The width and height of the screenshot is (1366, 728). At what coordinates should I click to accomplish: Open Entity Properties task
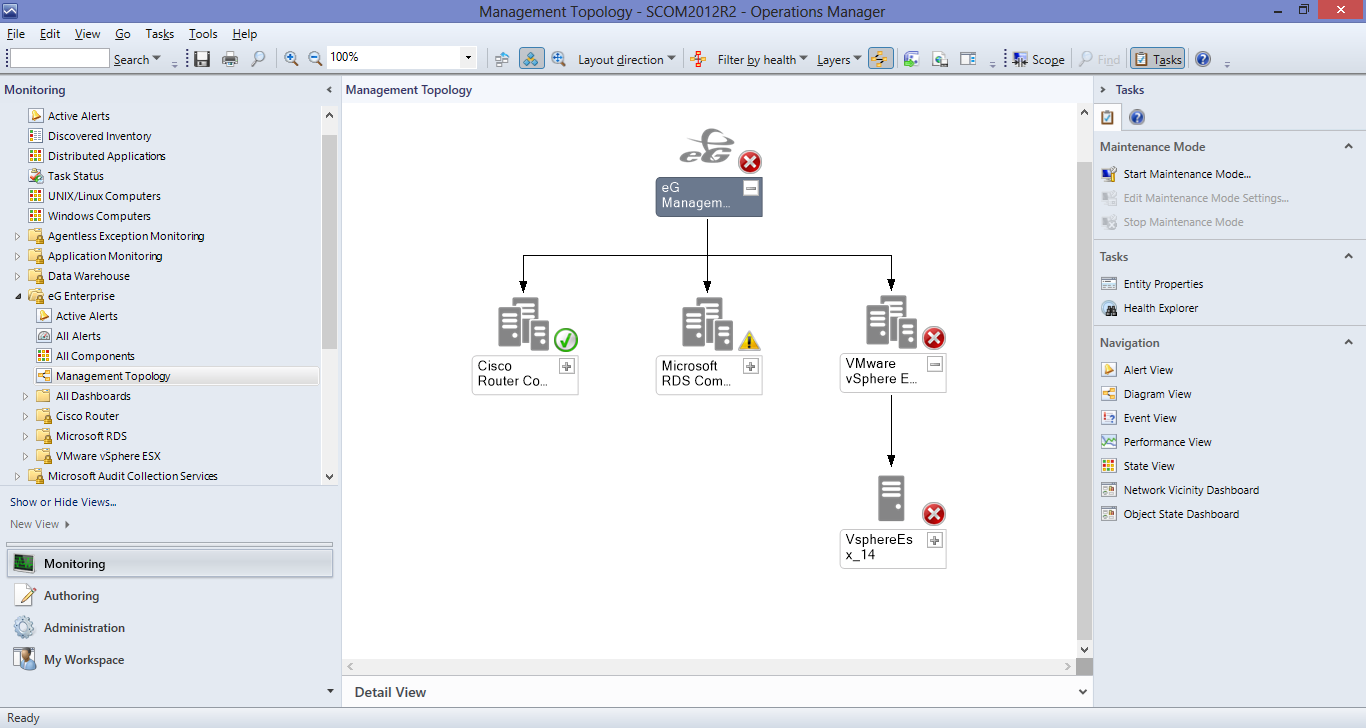coord(1163,284)
